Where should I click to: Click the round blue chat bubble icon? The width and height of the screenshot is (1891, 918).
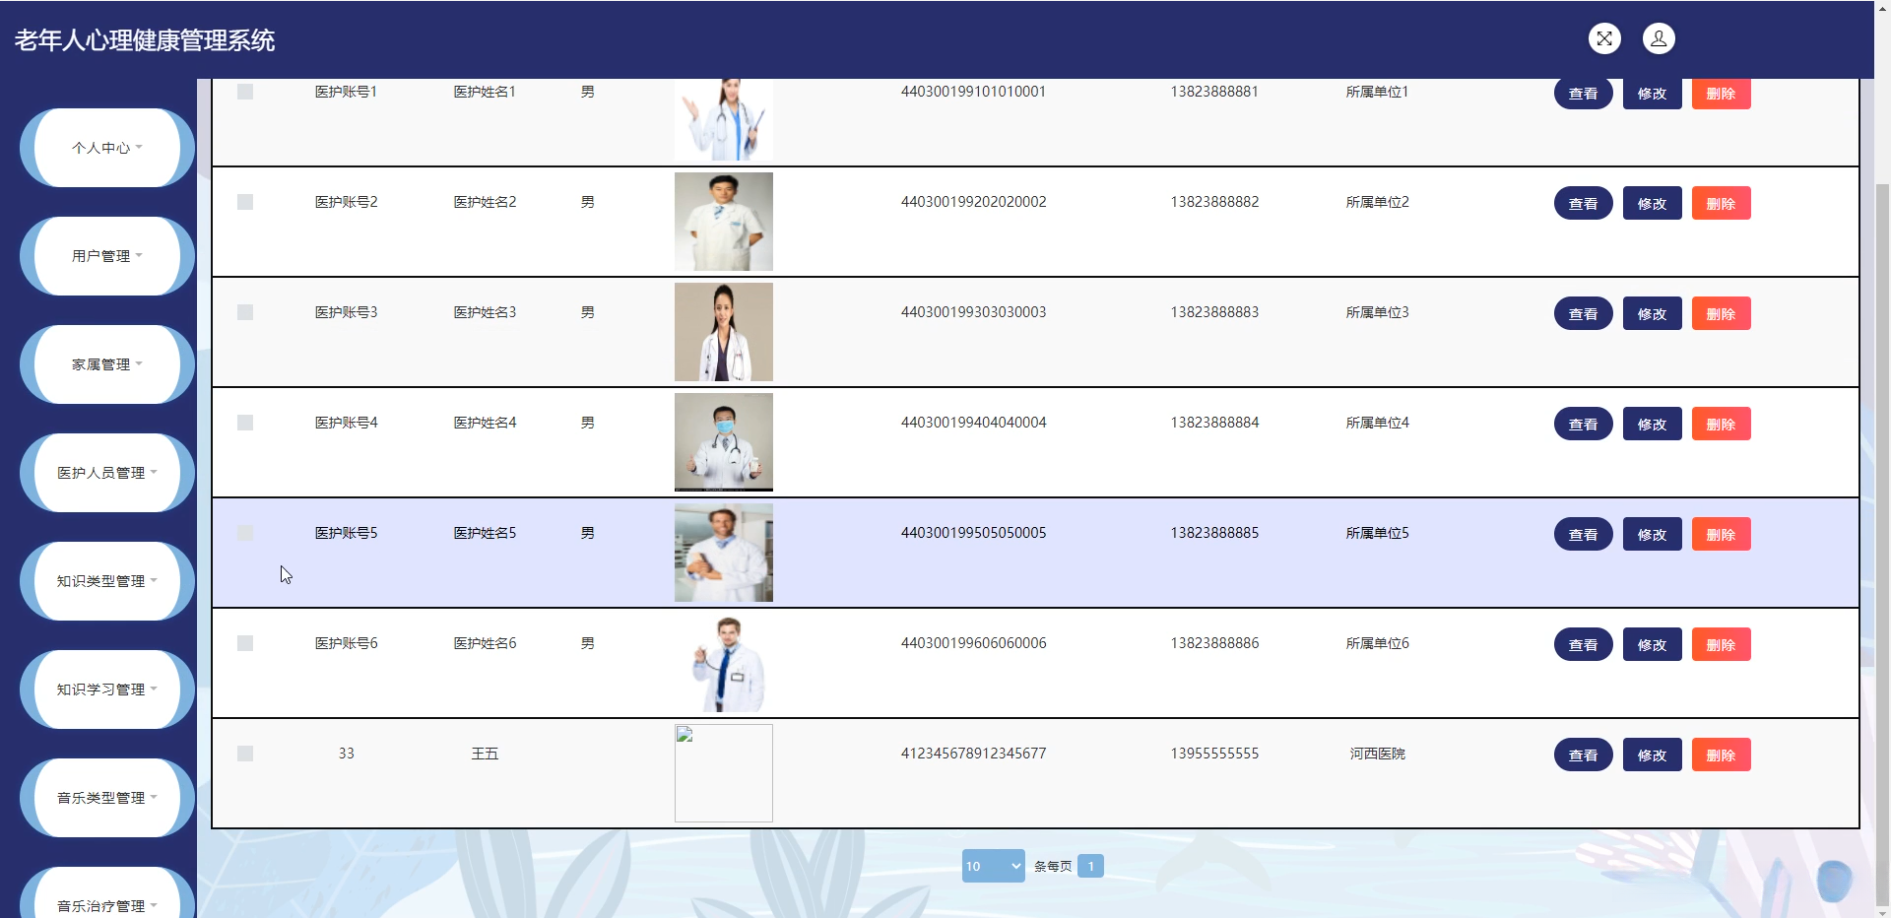tap(1834, 880)
